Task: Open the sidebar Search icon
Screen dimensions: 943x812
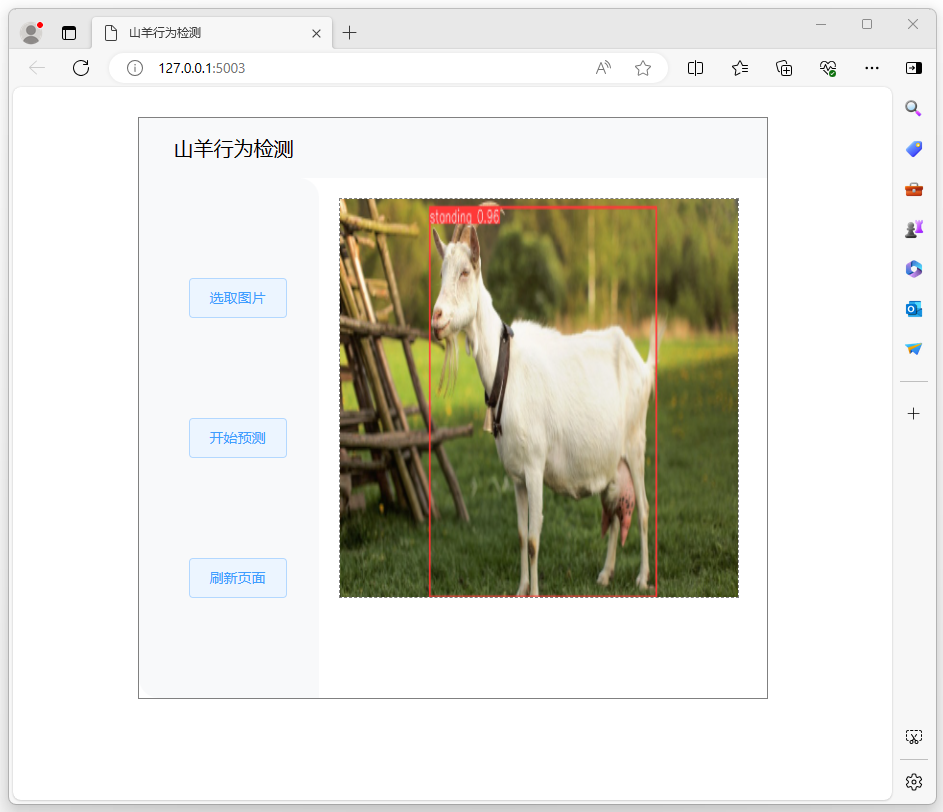Action: [x=914, y=108]
